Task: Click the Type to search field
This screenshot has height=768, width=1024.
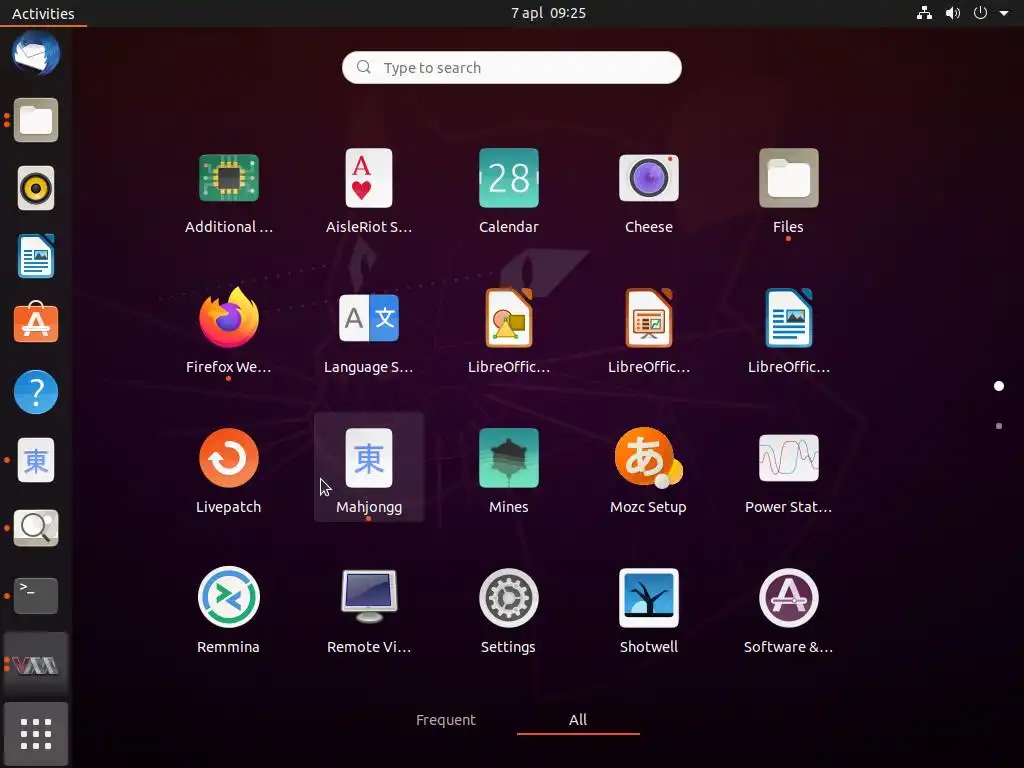Action: 512,67
